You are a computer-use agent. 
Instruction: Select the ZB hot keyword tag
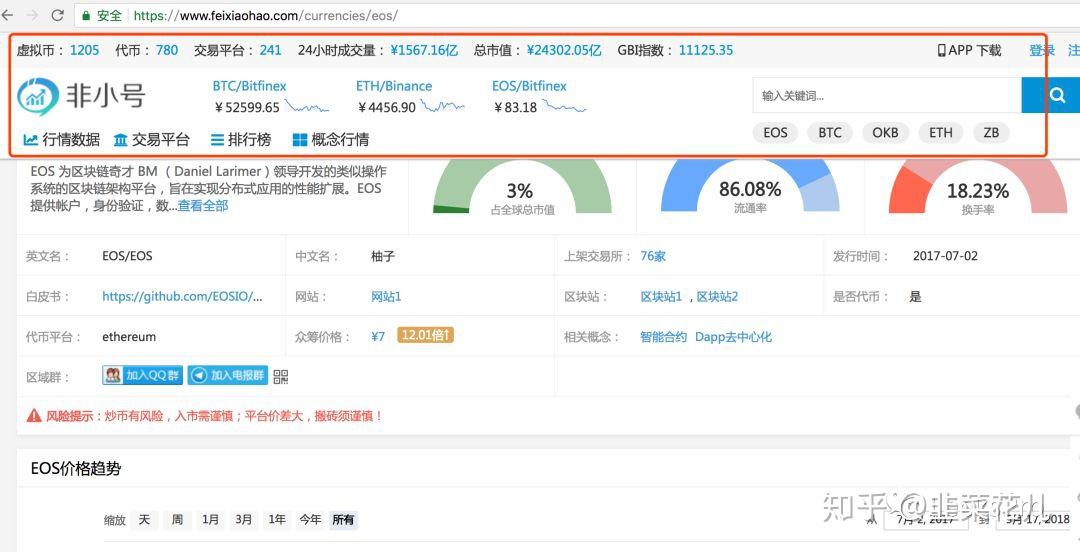coord(991,132)
